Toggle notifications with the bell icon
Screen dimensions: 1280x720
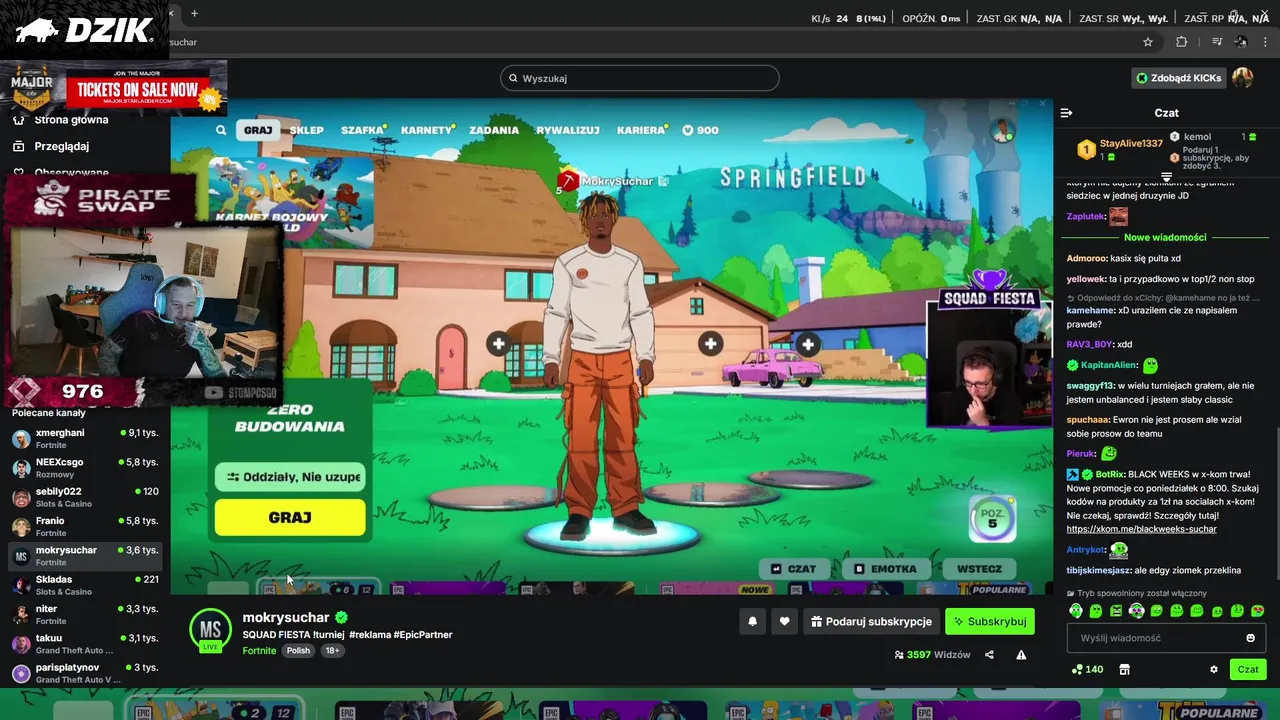[752, 621]
